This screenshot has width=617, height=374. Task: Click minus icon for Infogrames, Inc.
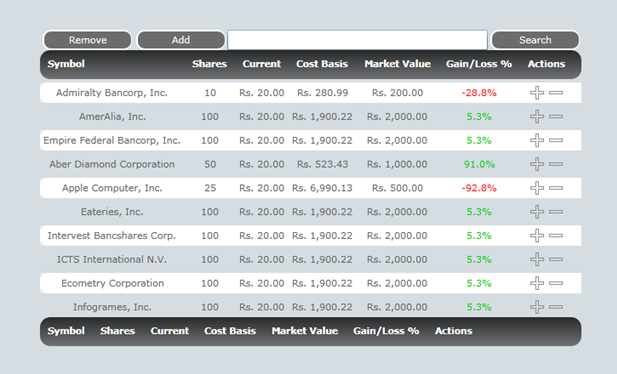pyautogui.click(x=556, y=307)
